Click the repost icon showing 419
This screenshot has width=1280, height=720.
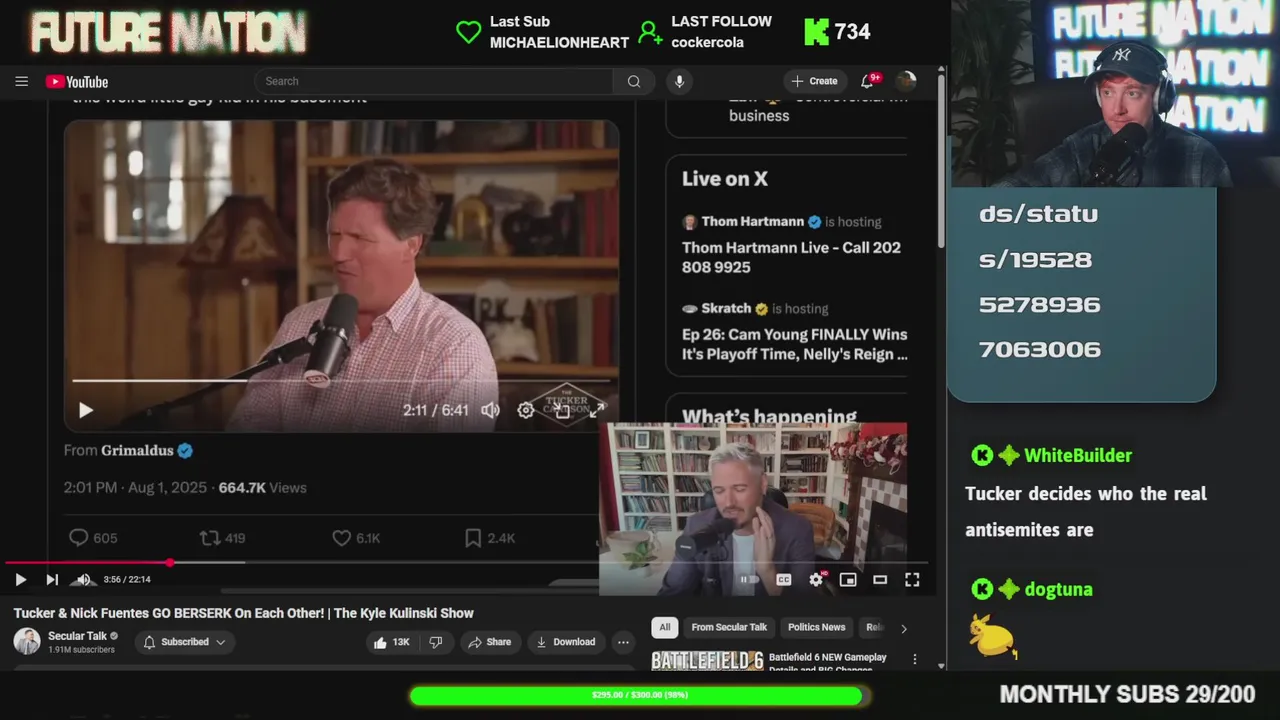pyautogui.click(x=209, y=538)
